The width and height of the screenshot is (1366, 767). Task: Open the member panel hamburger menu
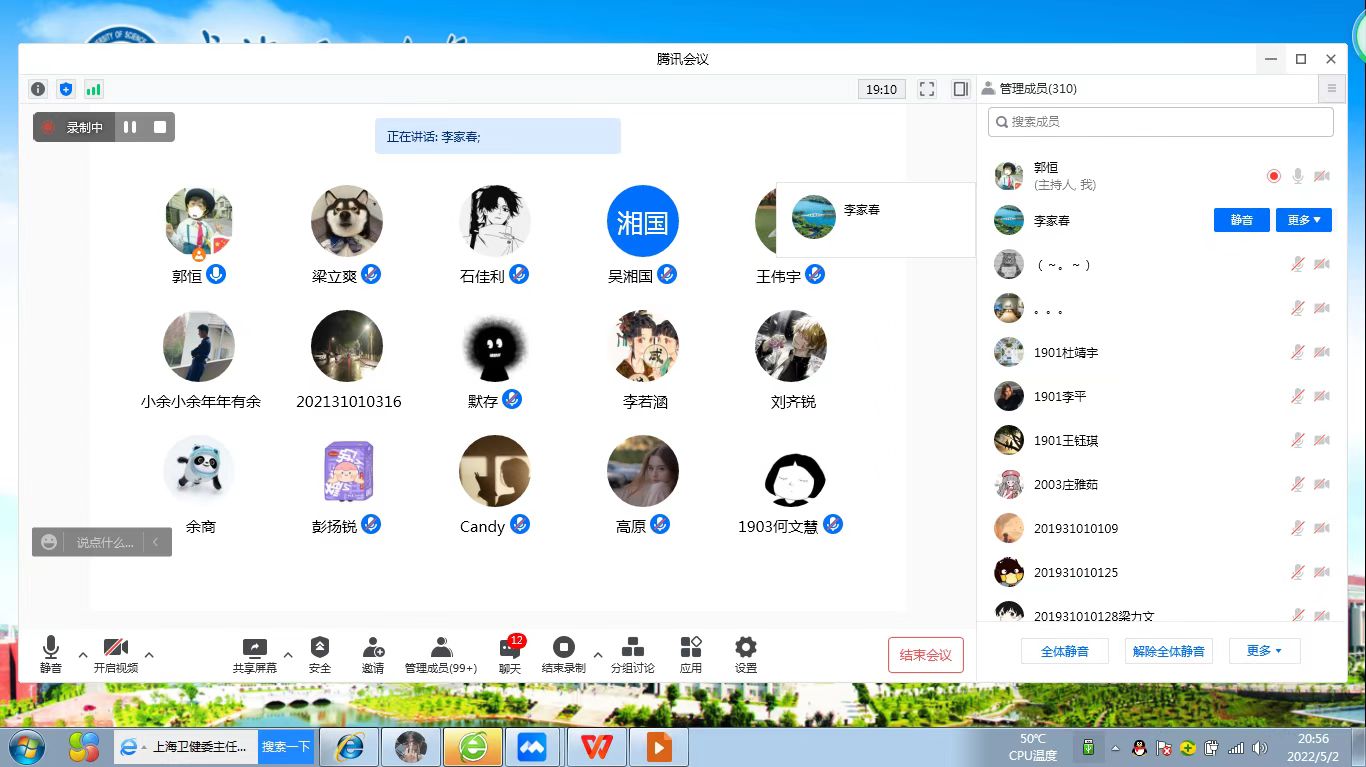coord(1331,89)
